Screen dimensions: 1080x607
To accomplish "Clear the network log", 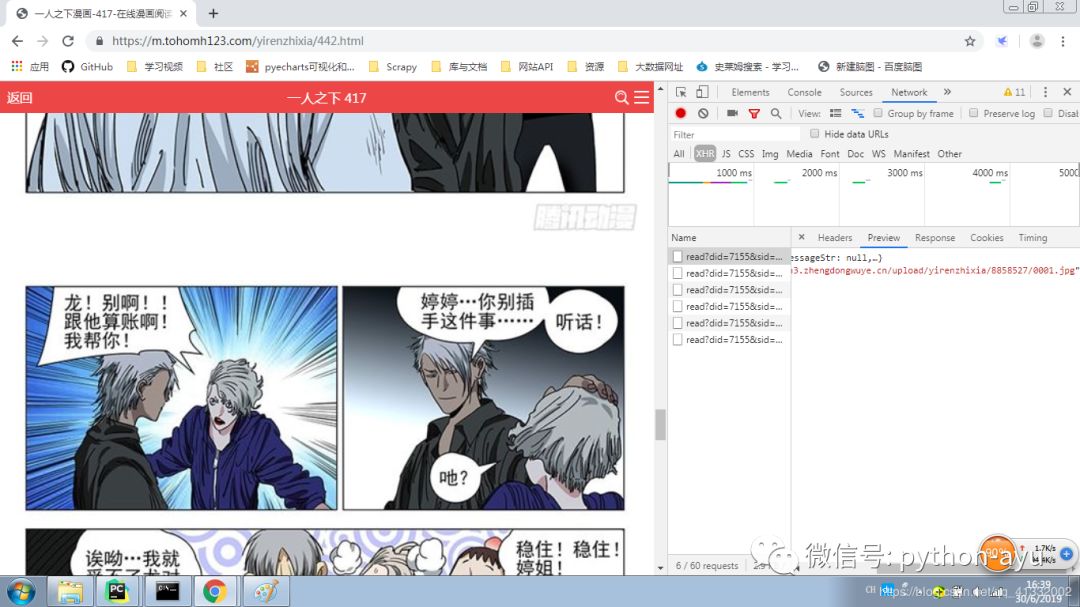I will [x=703, y=113].
